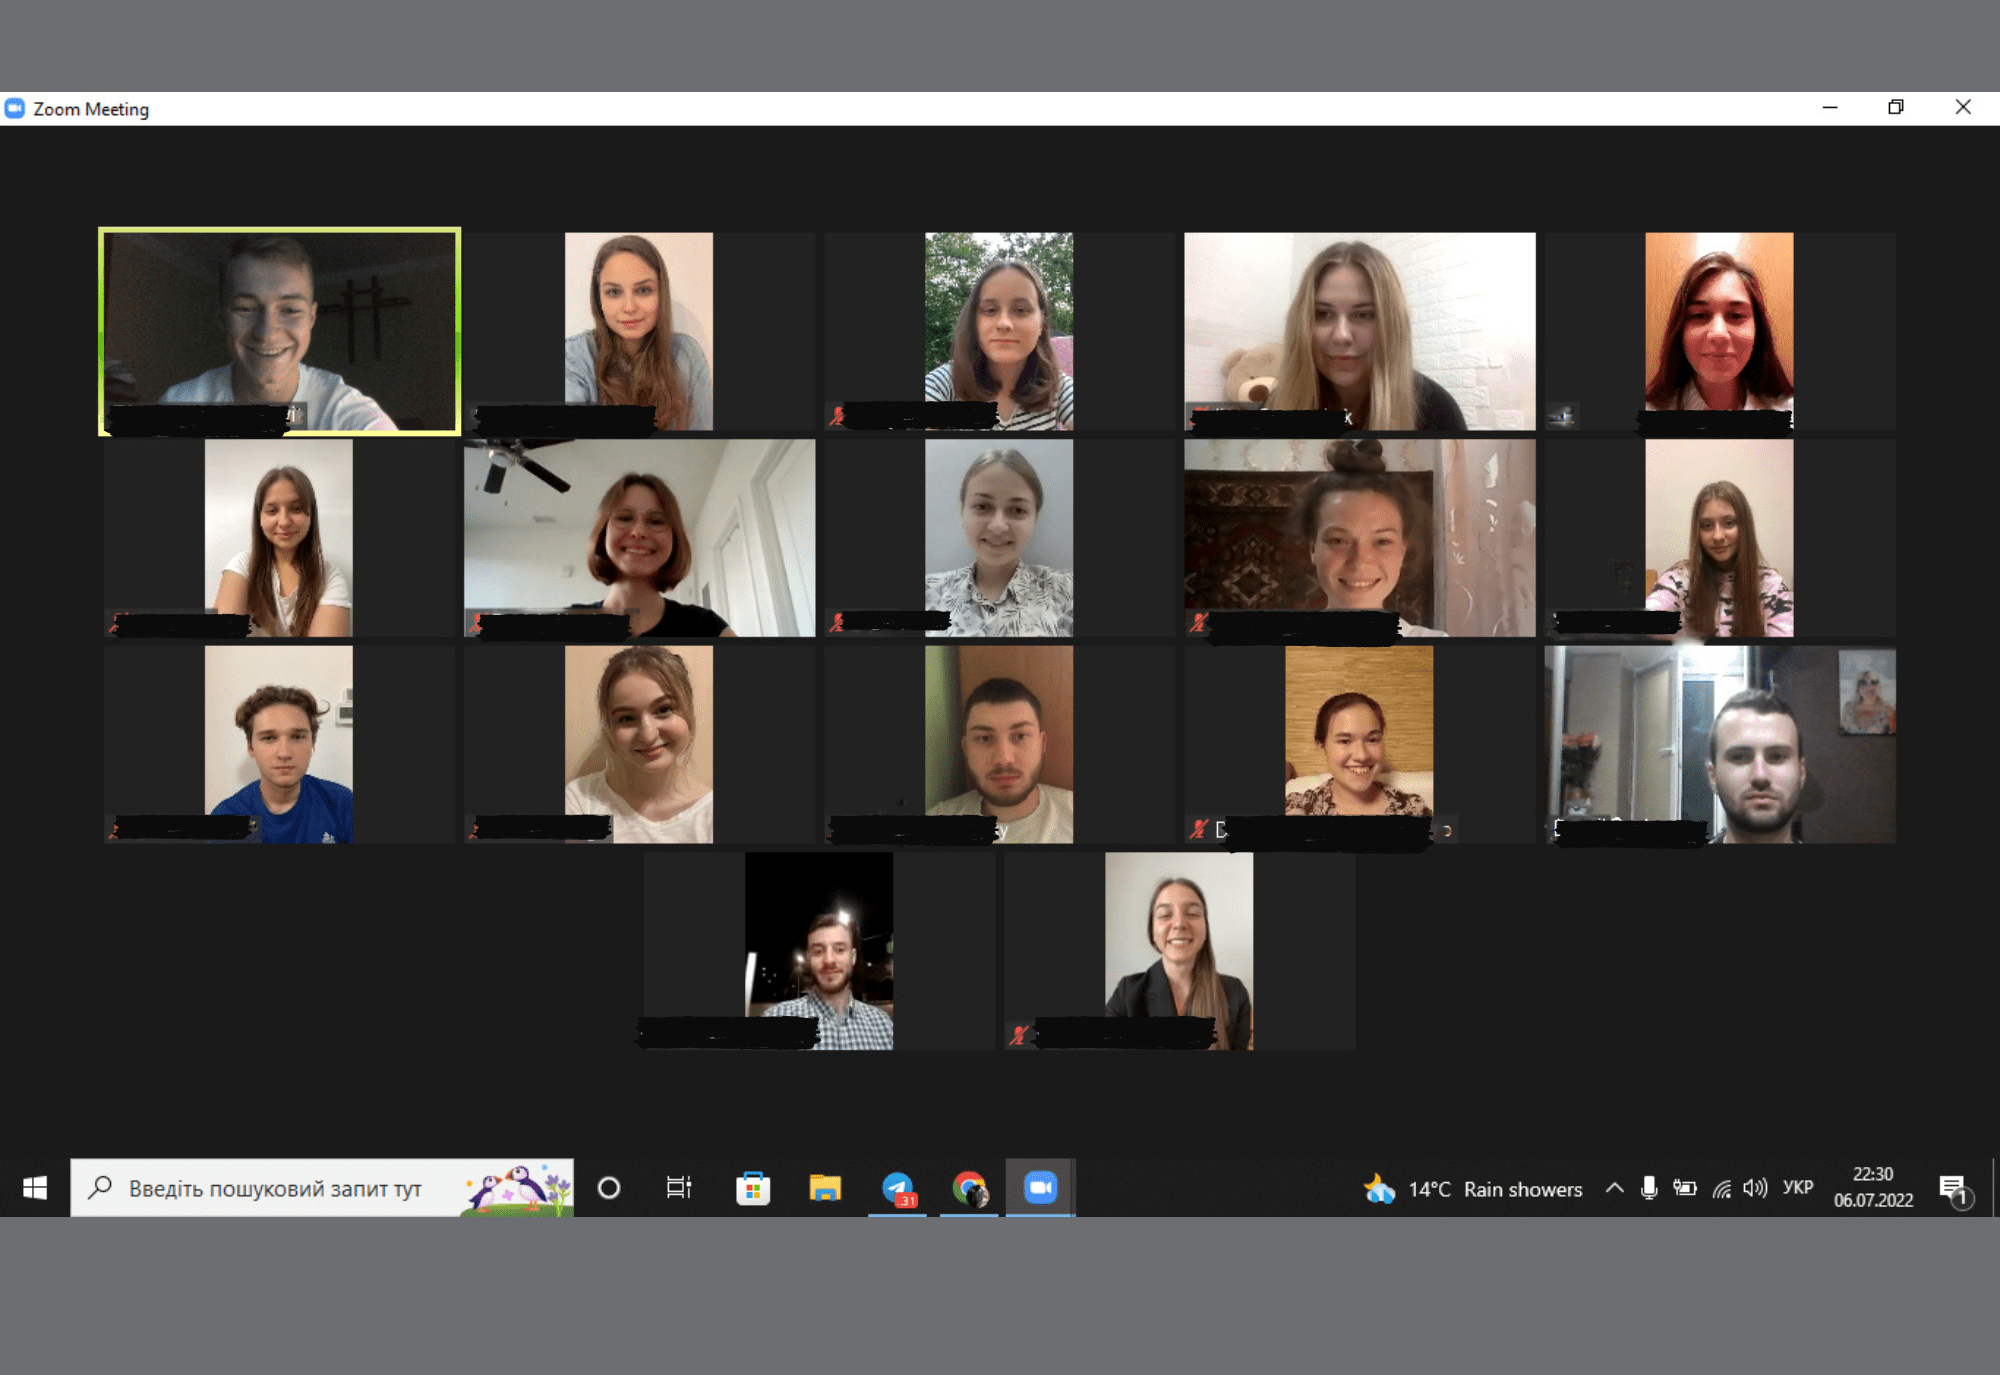Open the clock and calendar flyout
This screenshot has width=2000, height=1375.
(x=1872, y=1188)
